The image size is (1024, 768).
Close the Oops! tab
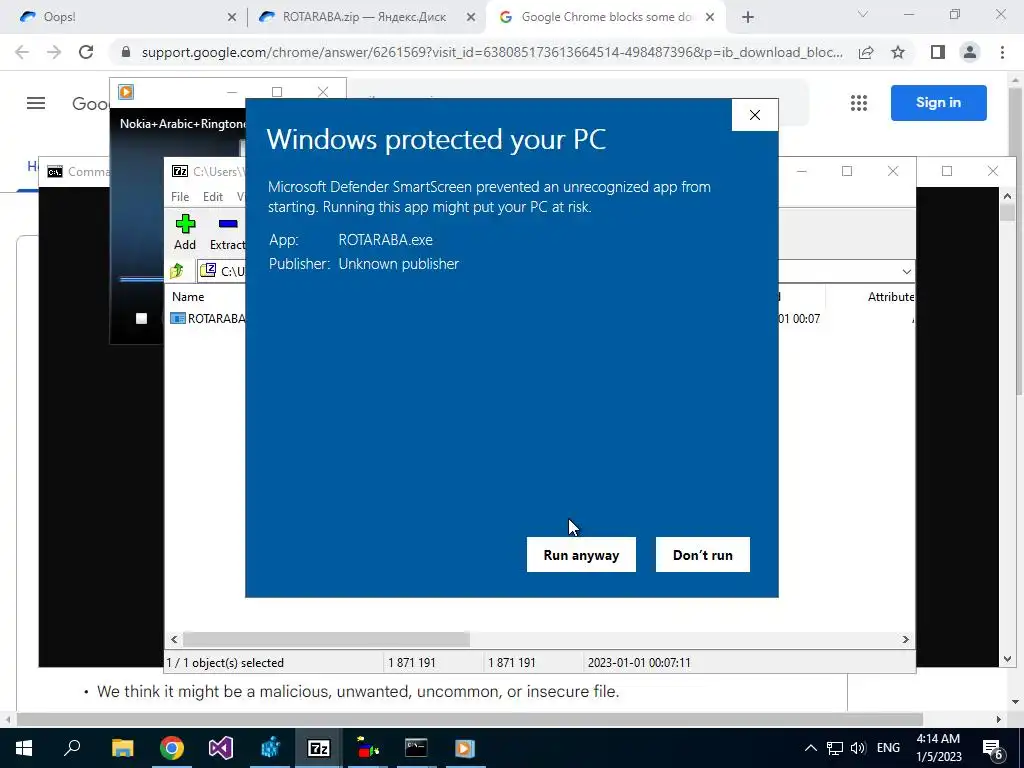(x=231, y=18)
